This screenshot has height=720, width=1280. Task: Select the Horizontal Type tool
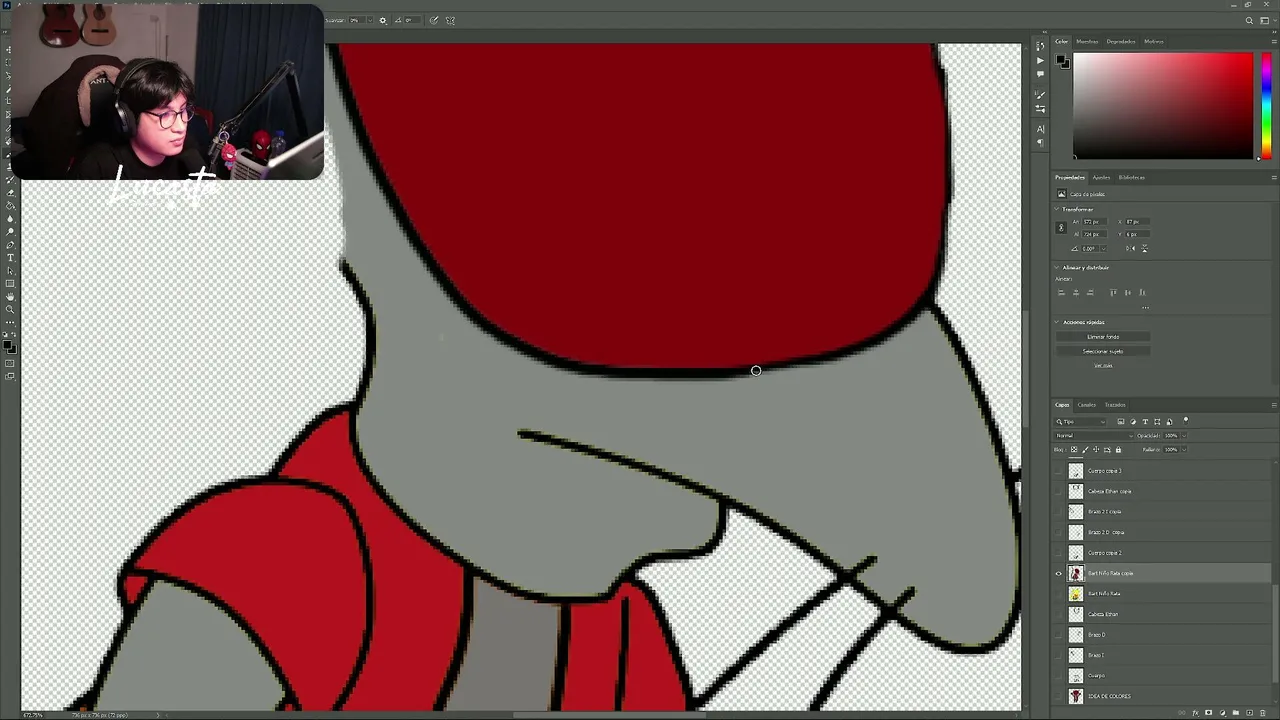tap(10, 257)
